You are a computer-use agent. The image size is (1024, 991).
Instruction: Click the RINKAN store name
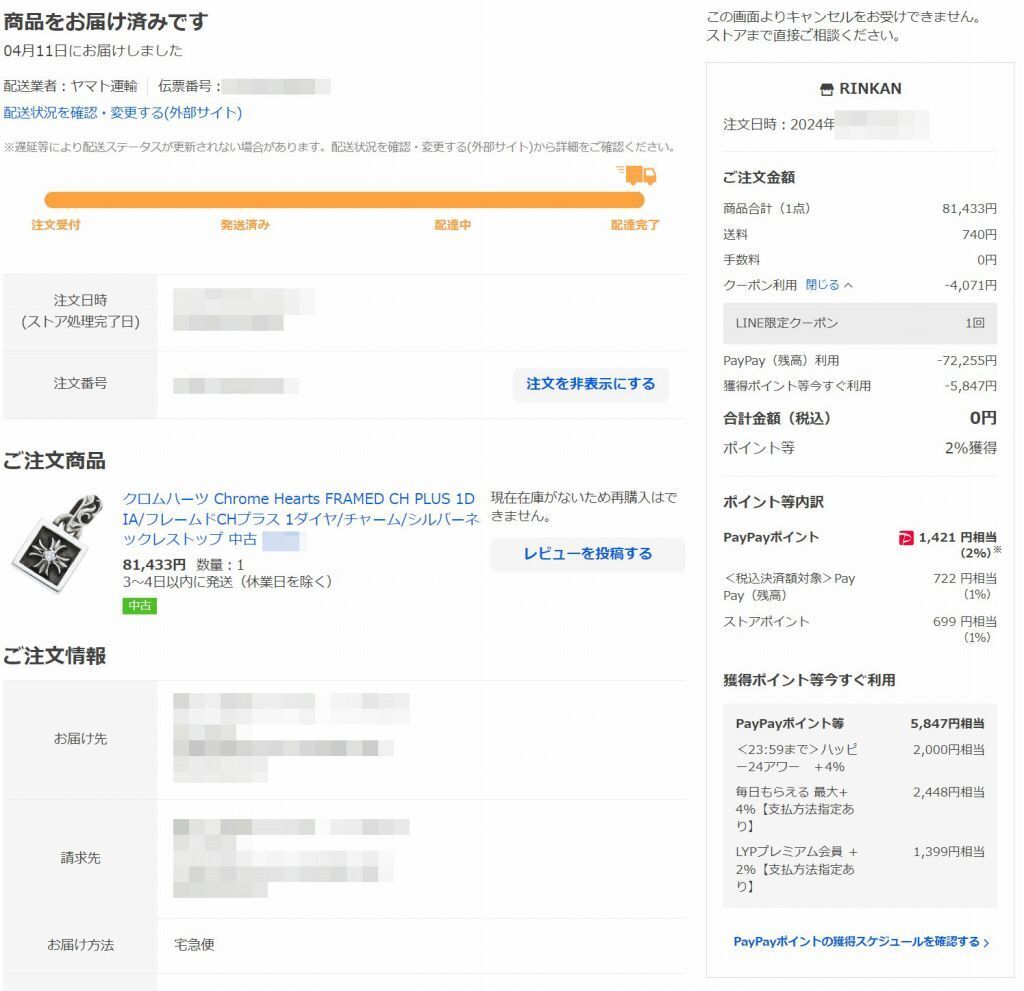[x=870, y=89]
